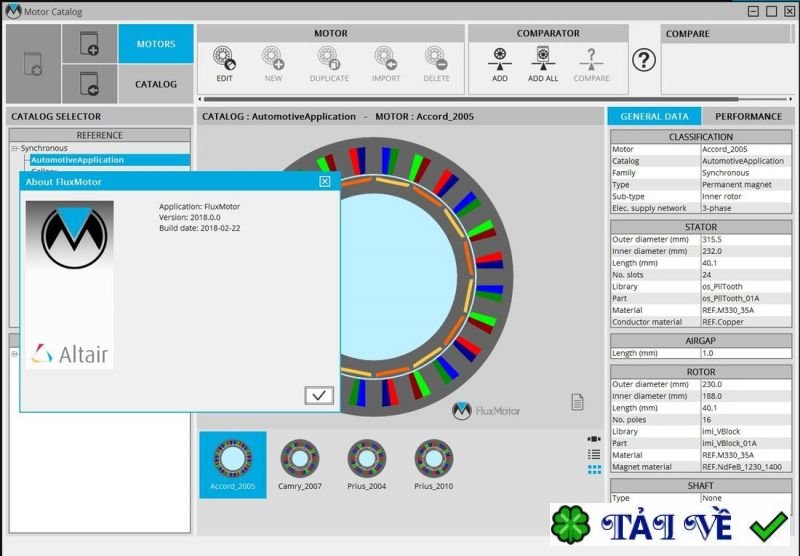Select the motor side view icon above the list icon
This screenshot has height=556, width=800.
point(594,439)
